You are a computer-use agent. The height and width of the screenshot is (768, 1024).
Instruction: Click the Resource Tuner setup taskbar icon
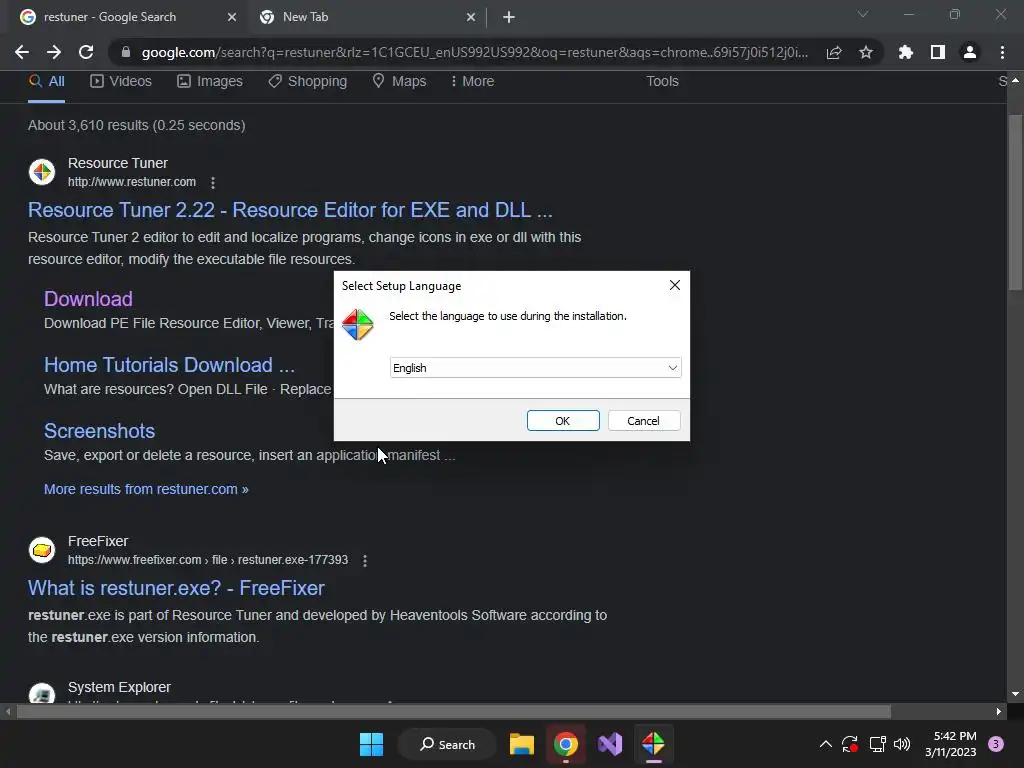pos(653,744)
